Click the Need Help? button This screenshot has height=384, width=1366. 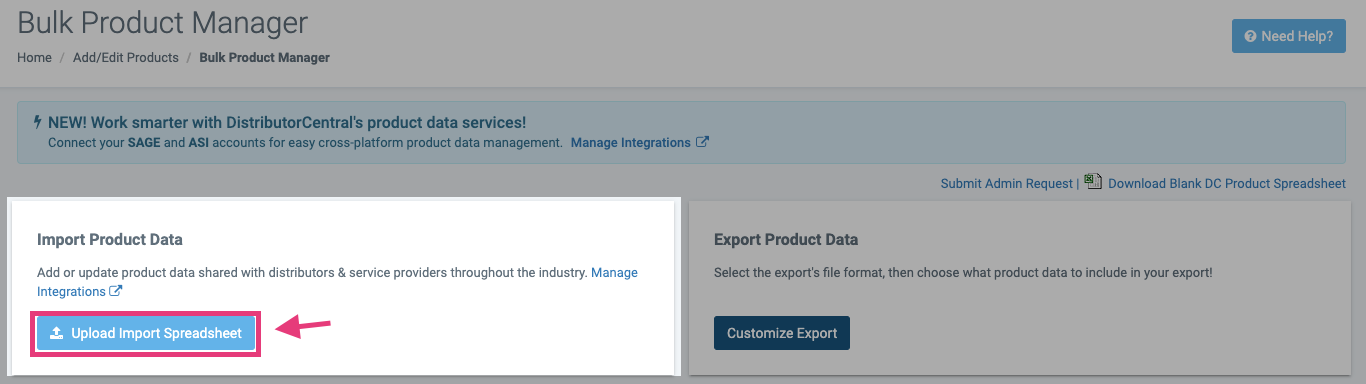[1288, 36]
